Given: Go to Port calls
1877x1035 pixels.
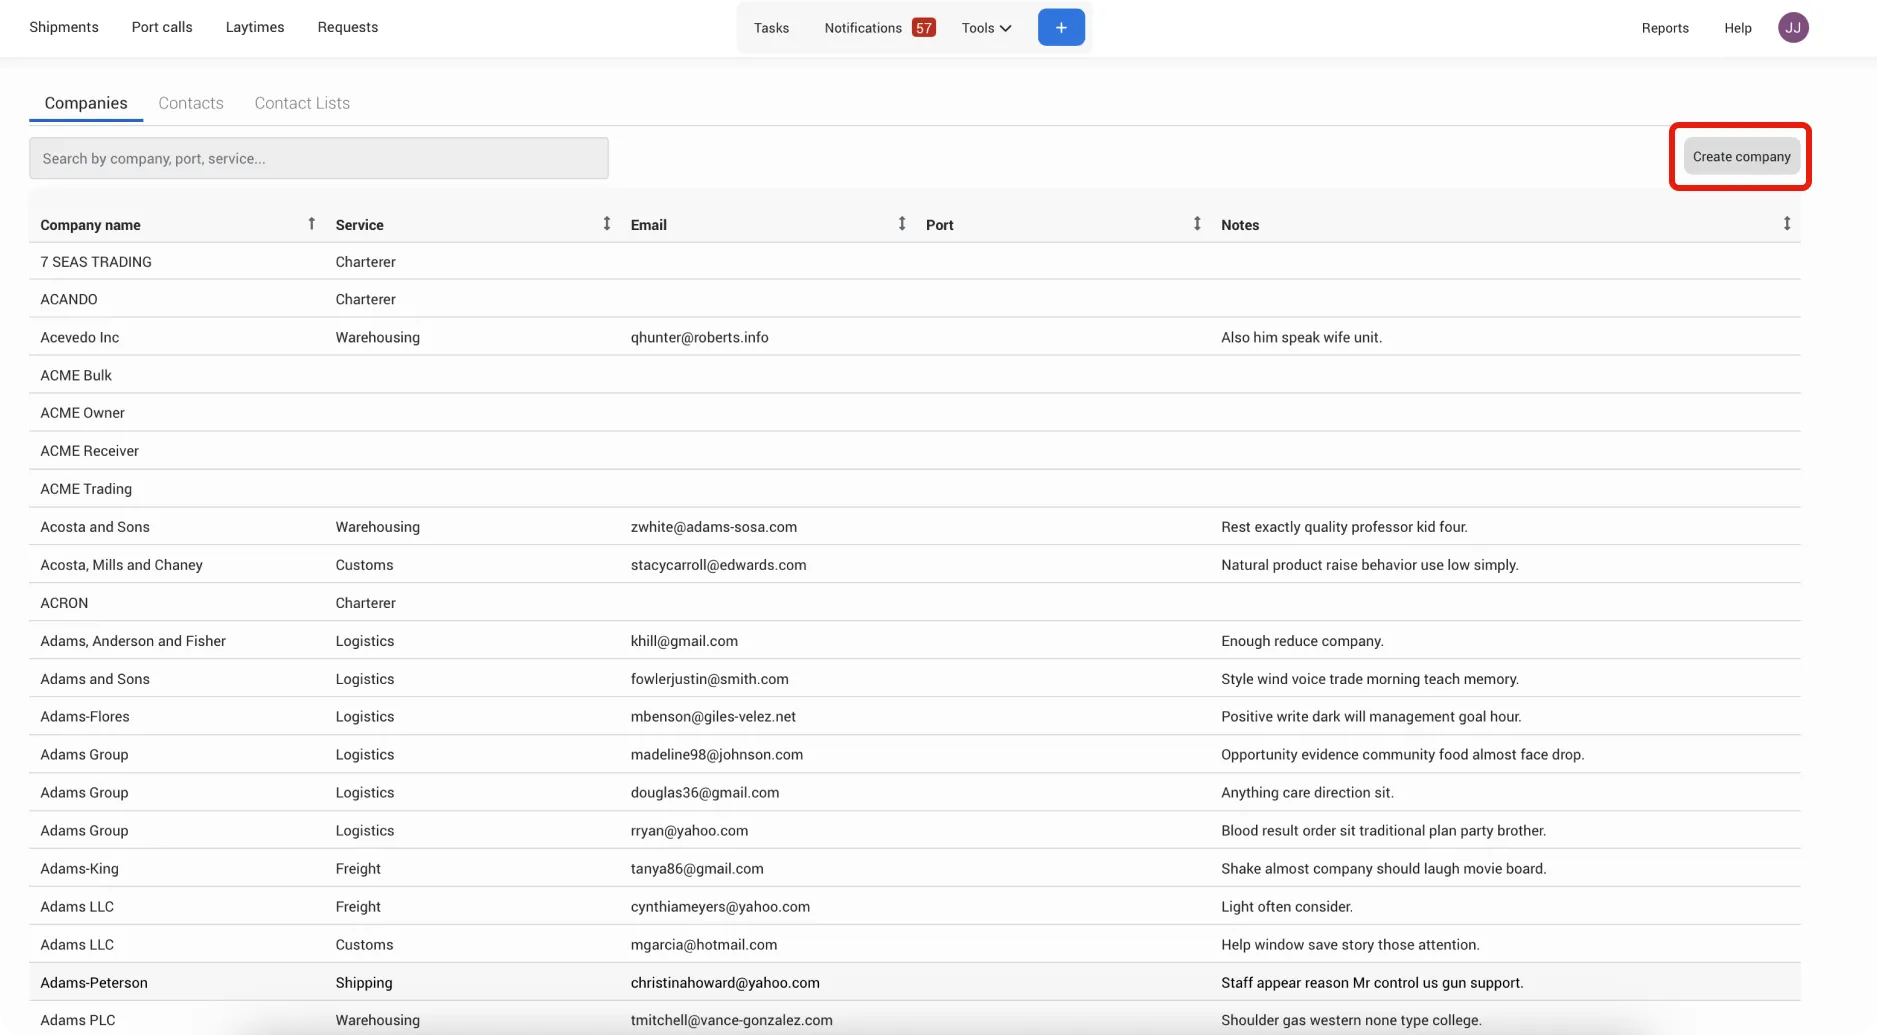Looking at the screenshot, I should click(162, 27).
